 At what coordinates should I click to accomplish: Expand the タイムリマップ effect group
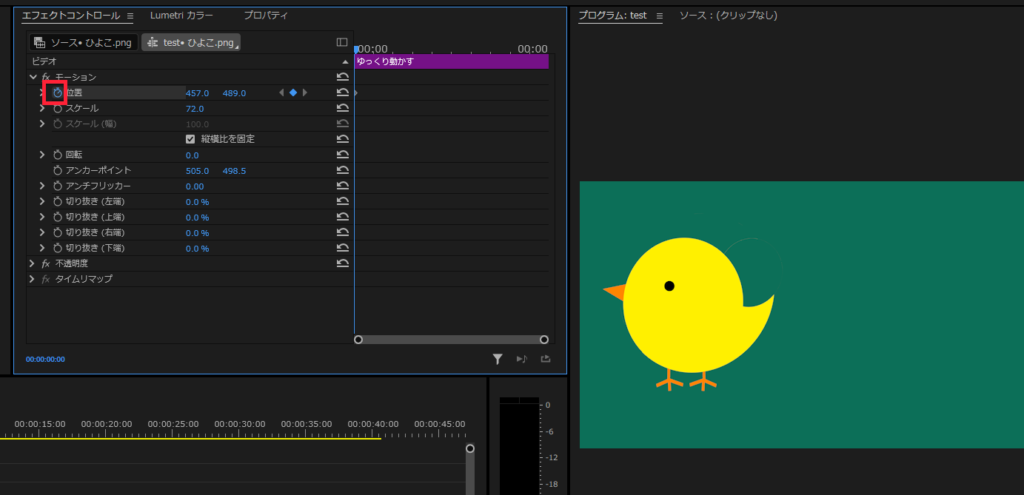[32, 279]
